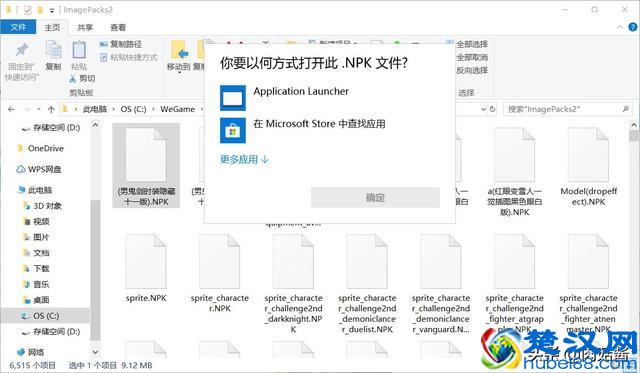Click WeGame in the address path
Viewport: 640px width, 373px height.
[x=178, y=109]
